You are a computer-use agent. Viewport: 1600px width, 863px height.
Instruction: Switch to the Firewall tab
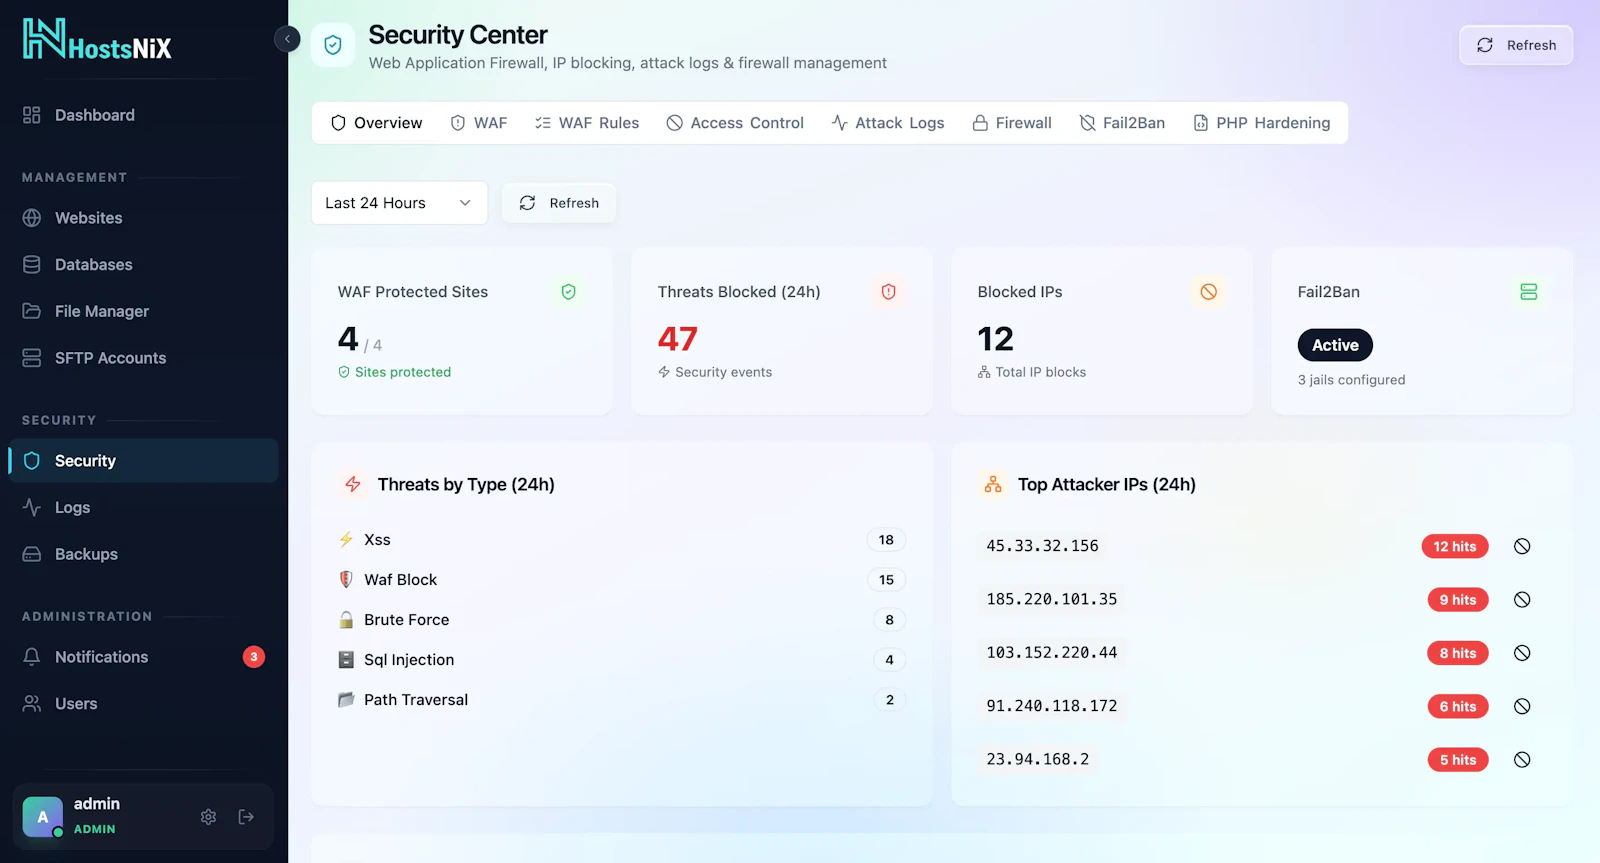[x=1012, y=123]
